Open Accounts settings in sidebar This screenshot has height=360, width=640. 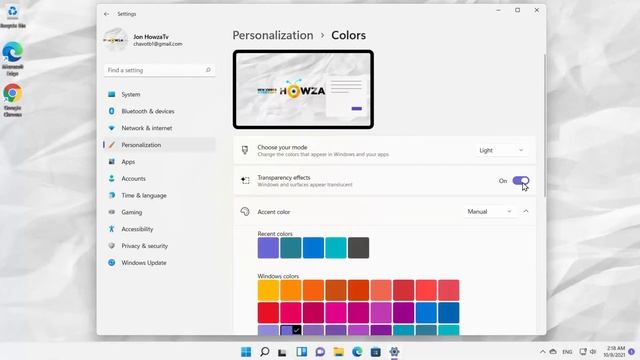click(160, 178)
